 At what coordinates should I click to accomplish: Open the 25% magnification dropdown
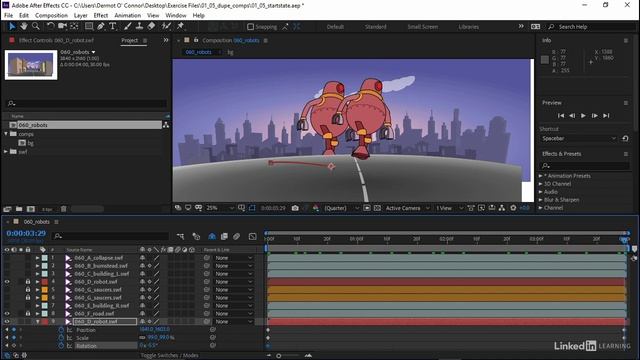220,208
